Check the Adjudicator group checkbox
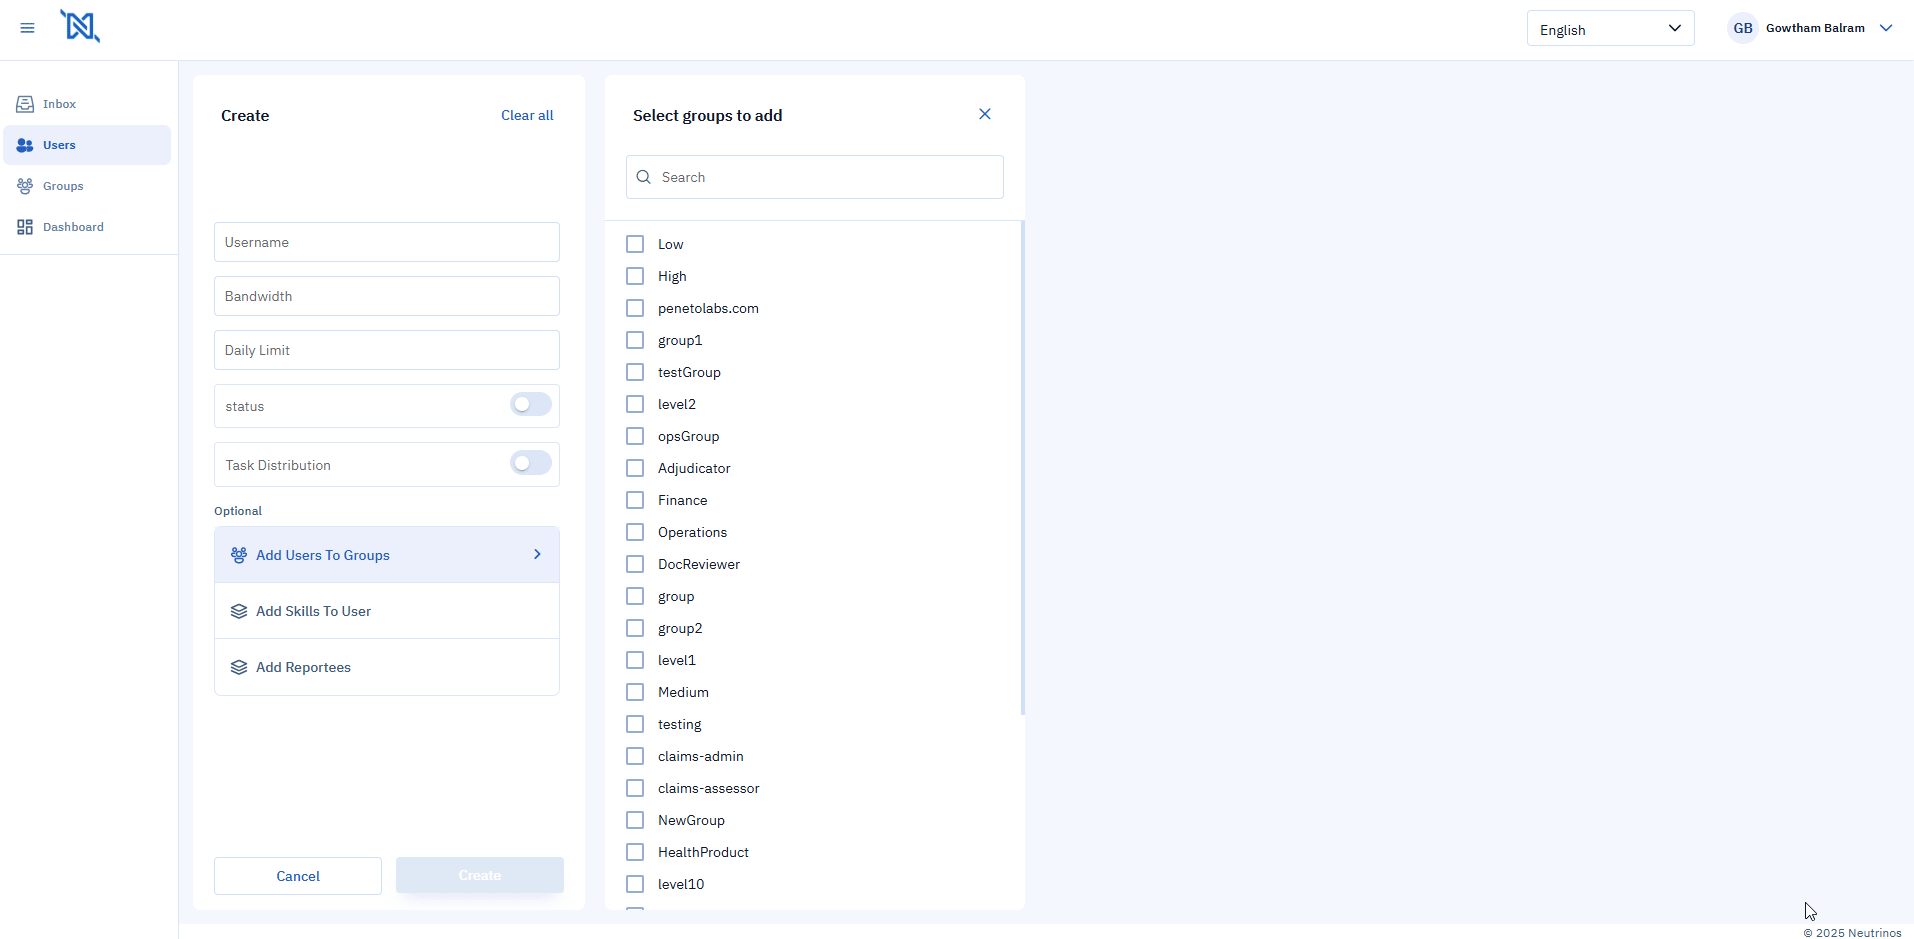Screen dimensions: 1914x939 [x=635, y=468]
